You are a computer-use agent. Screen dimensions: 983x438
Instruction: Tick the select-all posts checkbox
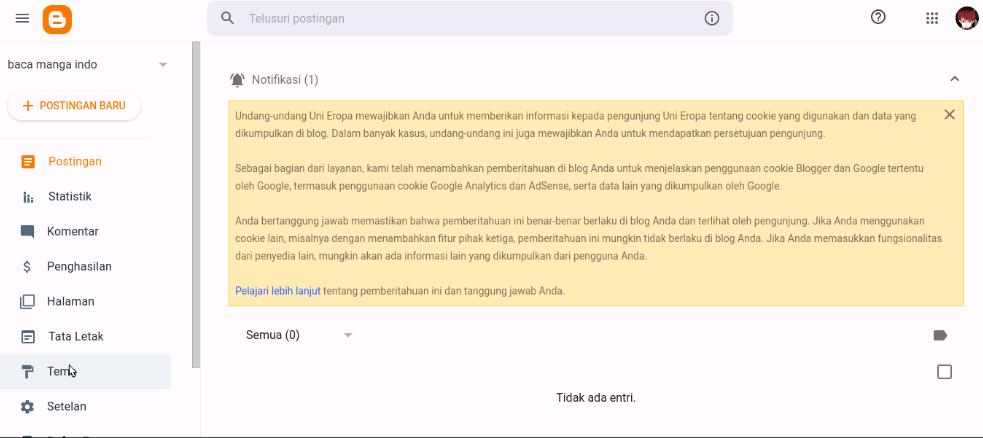944,372
